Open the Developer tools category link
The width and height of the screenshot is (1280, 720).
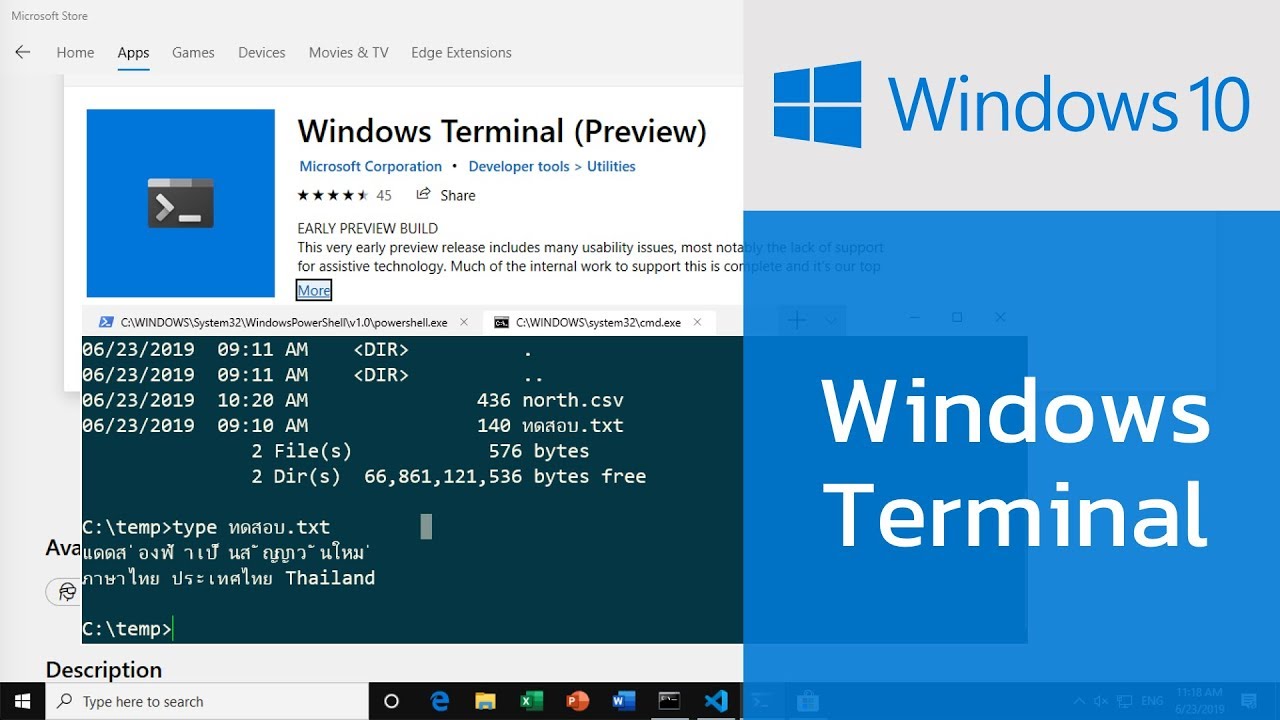pyautogui.click(x=519, y=166)
